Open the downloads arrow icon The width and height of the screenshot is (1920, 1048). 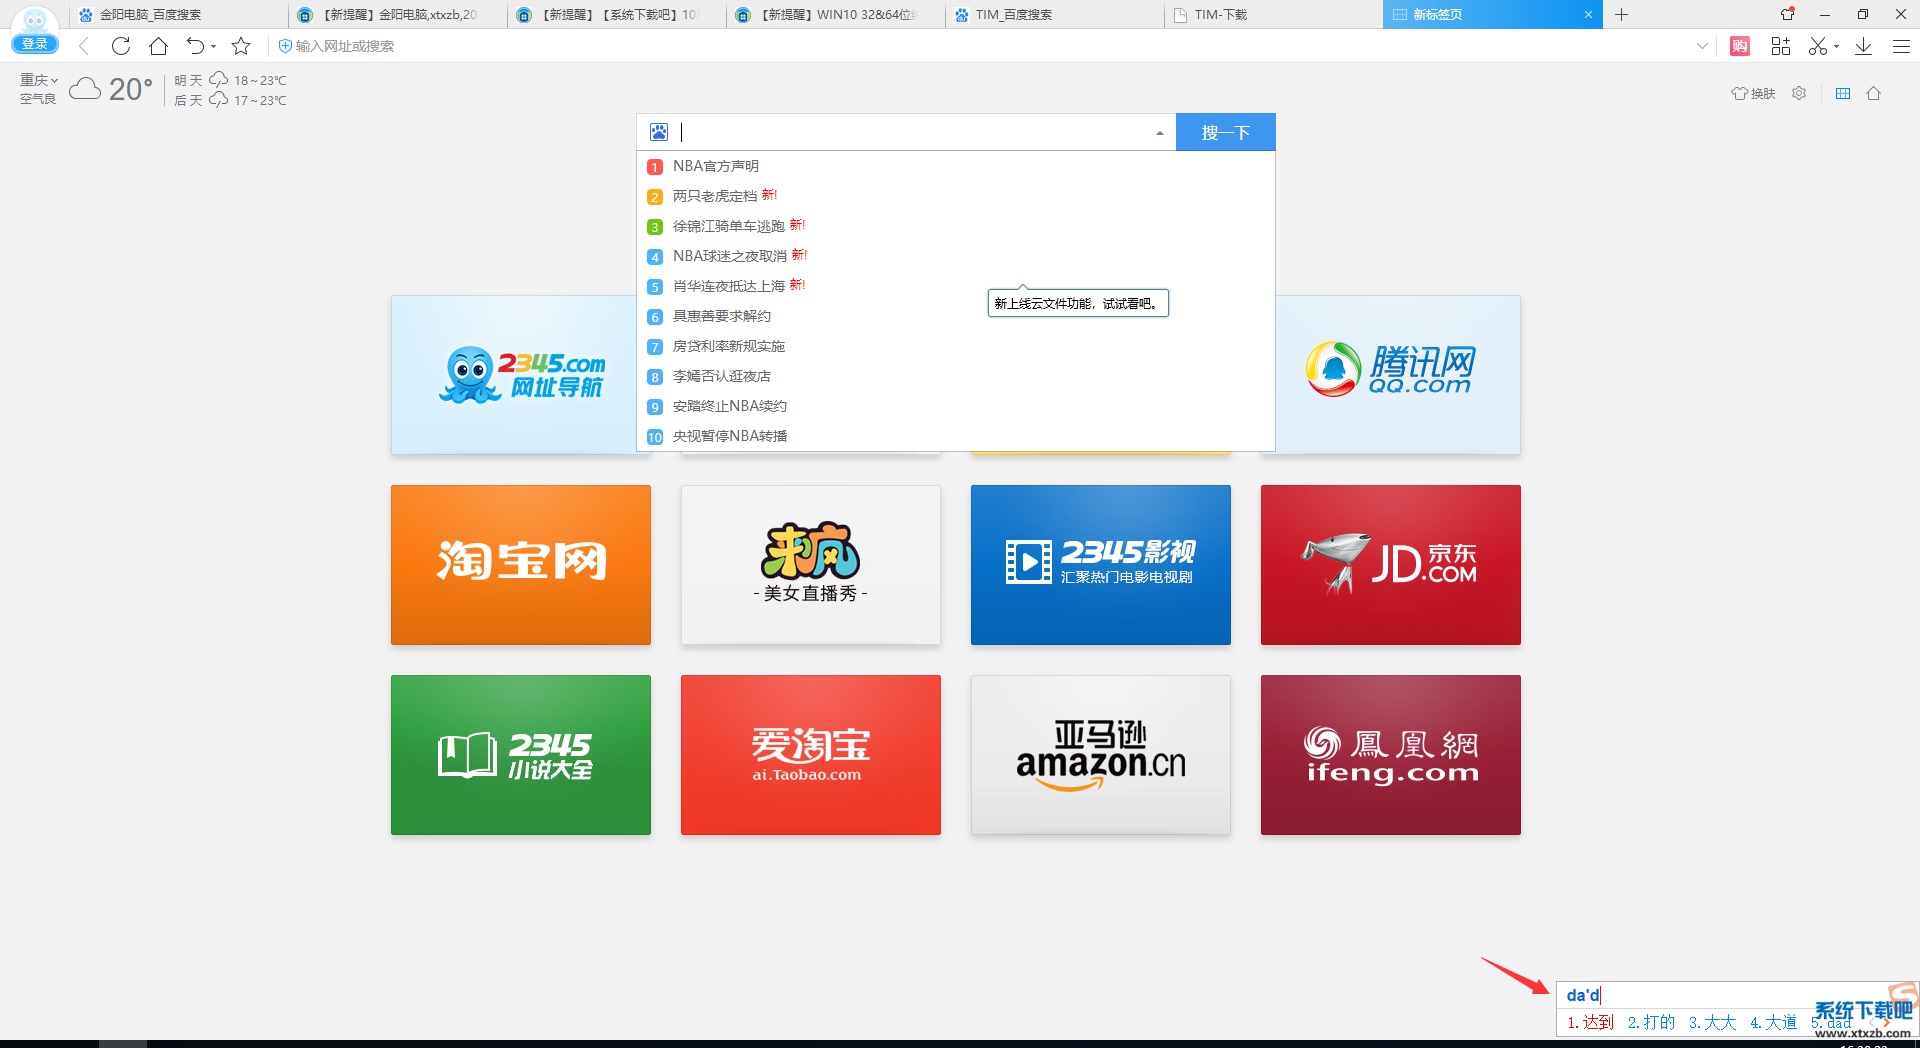point(1863,46)
